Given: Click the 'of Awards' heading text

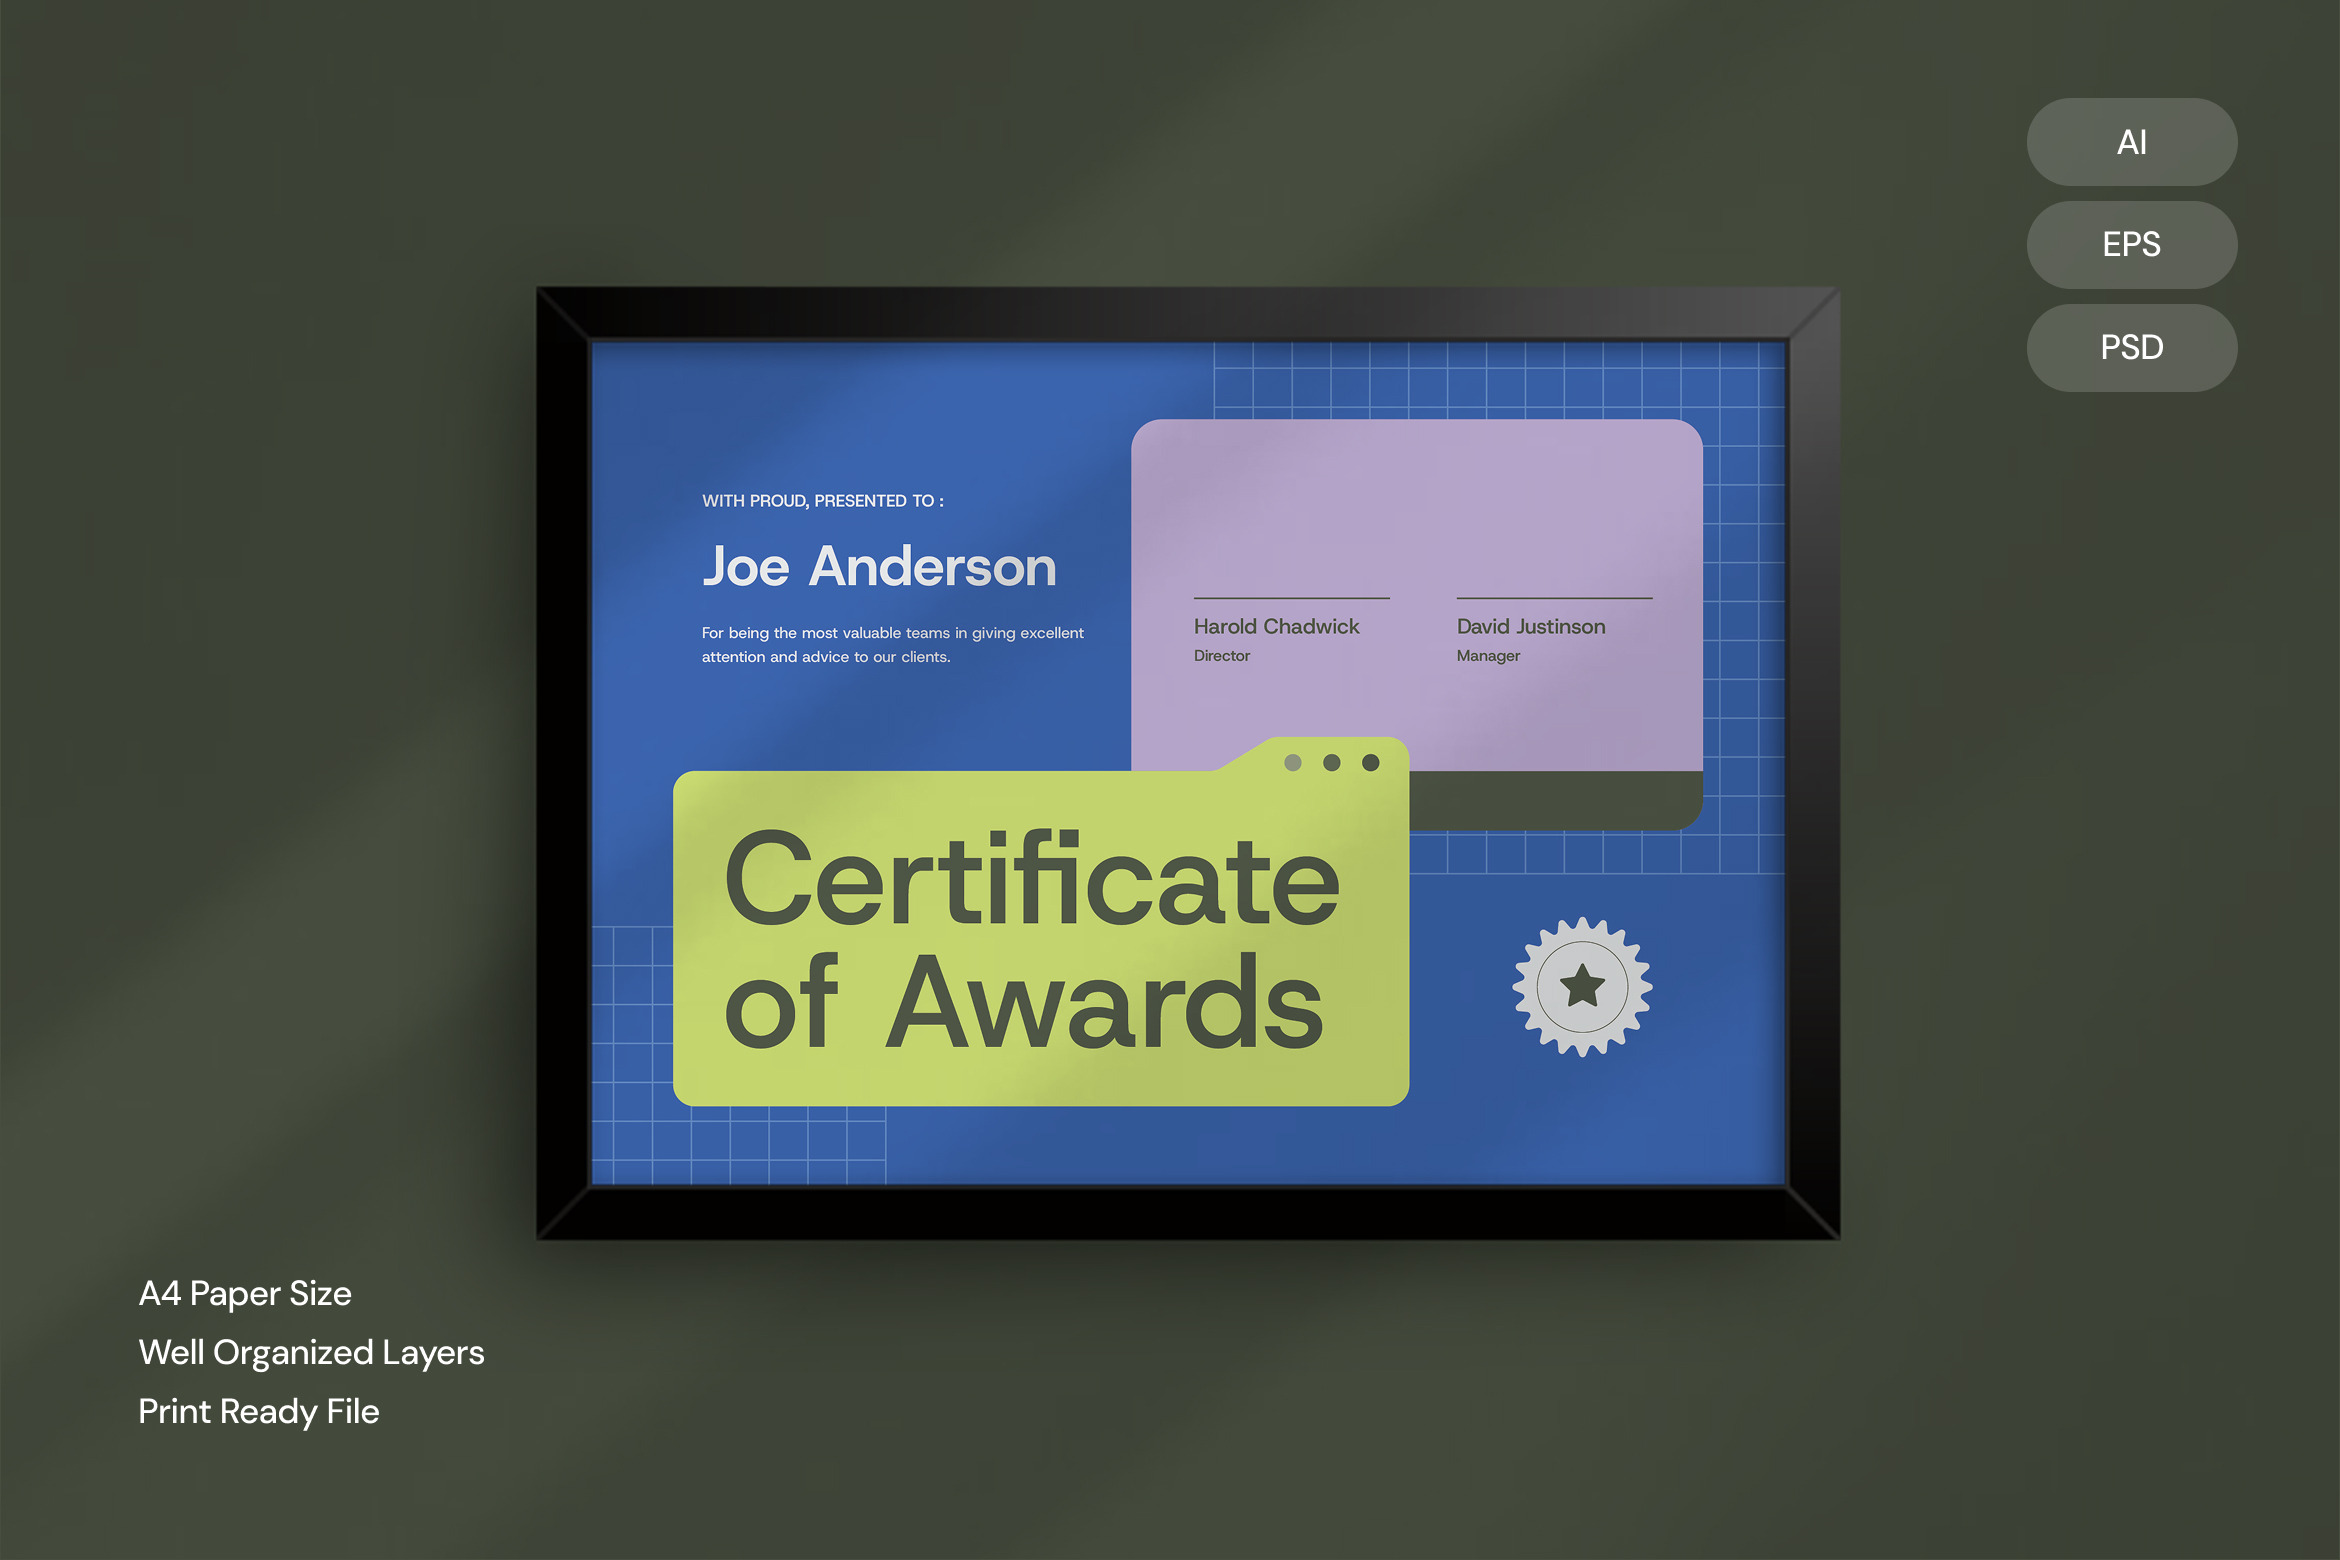Looking at the screenshot, I should click(1024, 1004).
